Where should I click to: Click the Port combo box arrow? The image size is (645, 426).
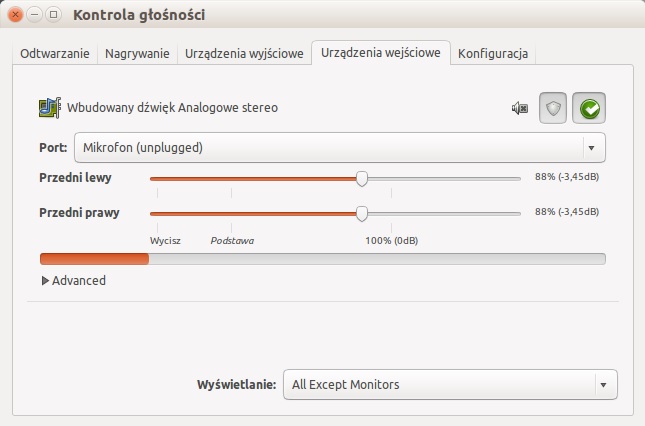pyautogui.click(x=592, y=148)
